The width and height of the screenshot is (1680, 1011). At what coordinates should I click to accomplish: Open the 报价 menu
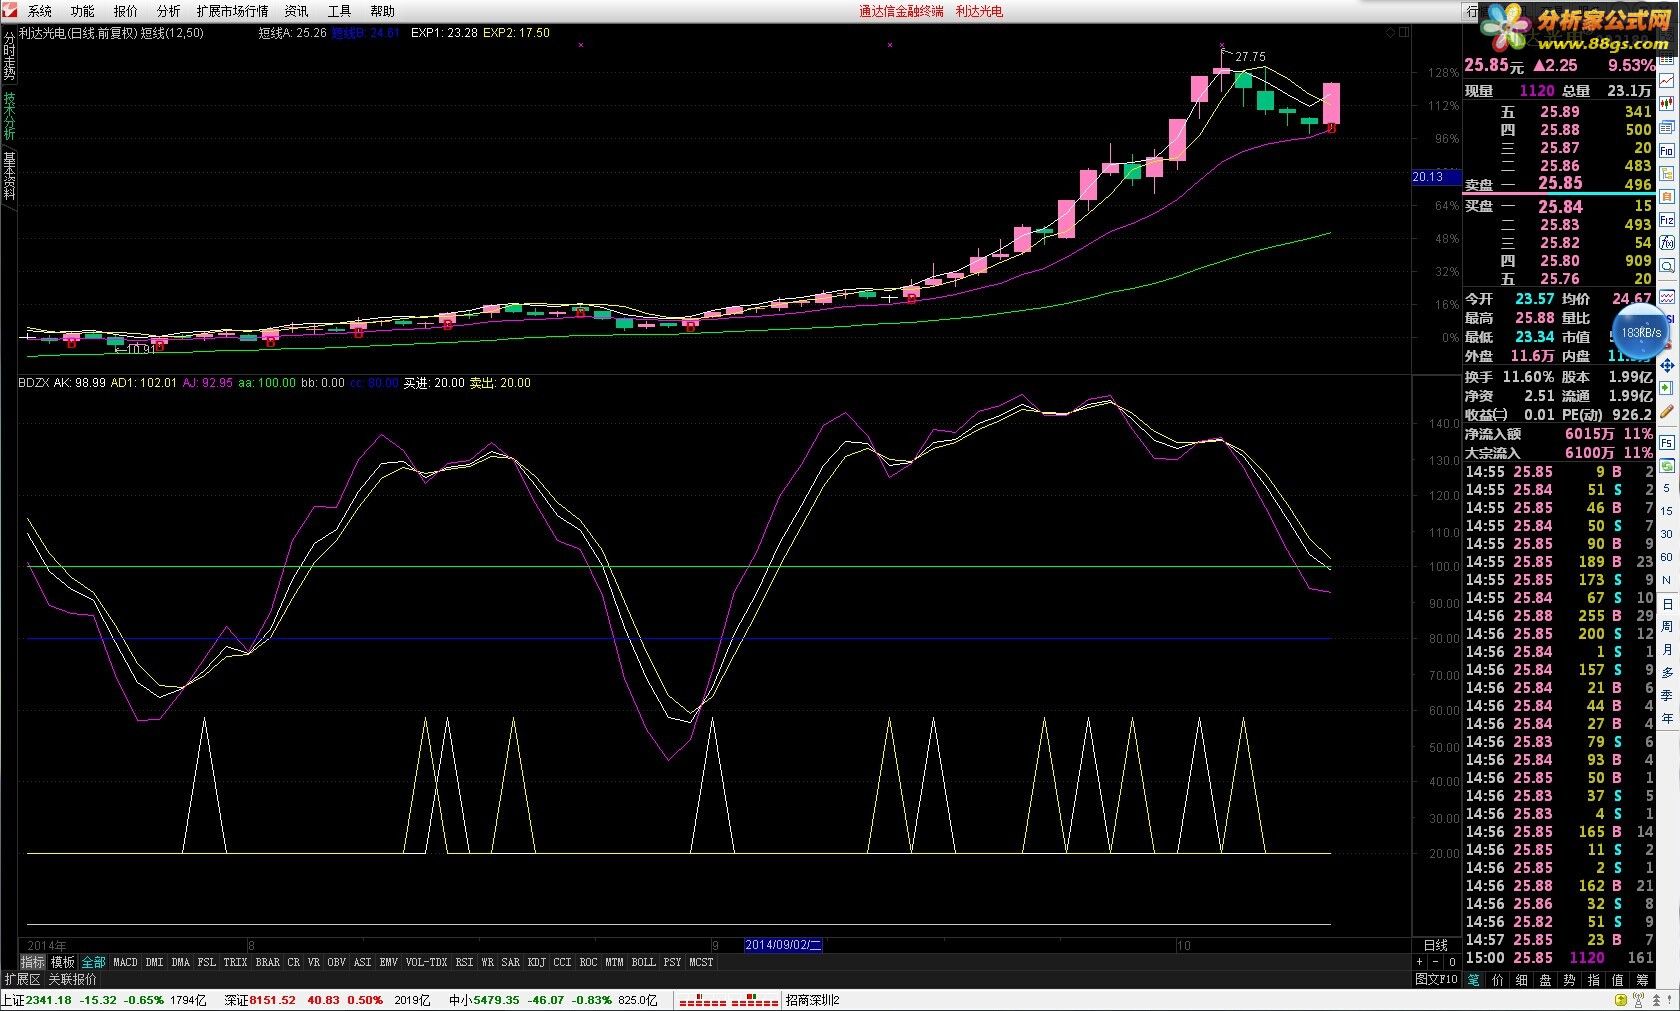(126, 11)
